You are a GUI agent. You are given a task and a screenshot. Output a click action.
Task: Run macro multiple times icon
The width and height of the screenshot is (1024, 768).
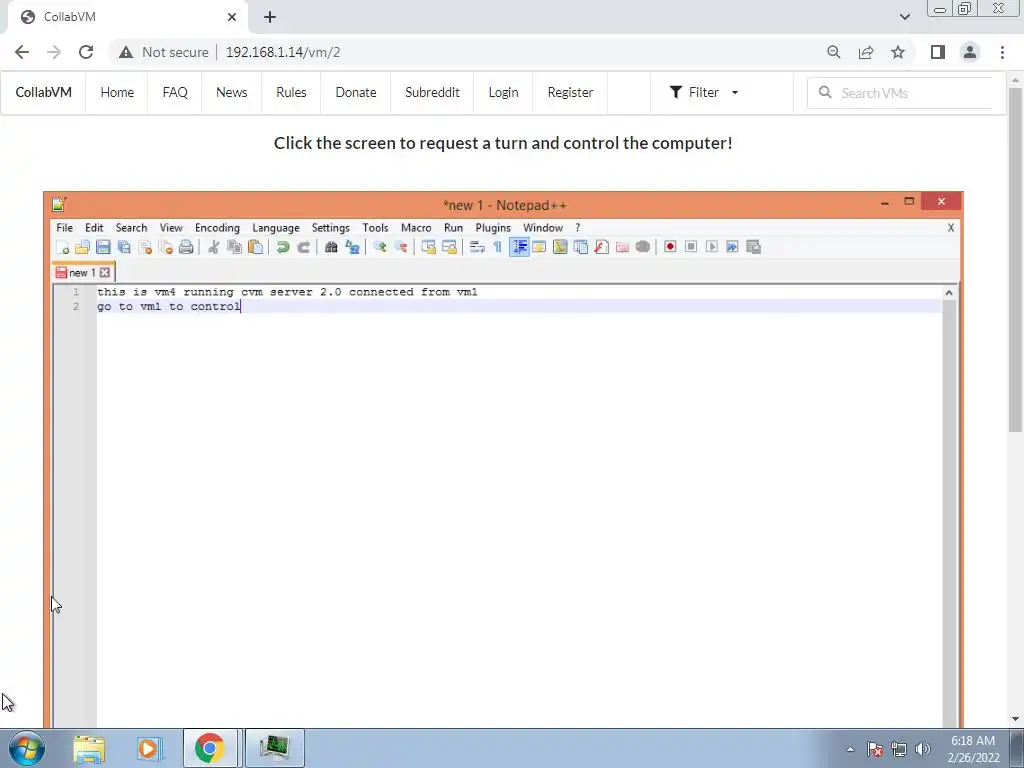point(733,247)
